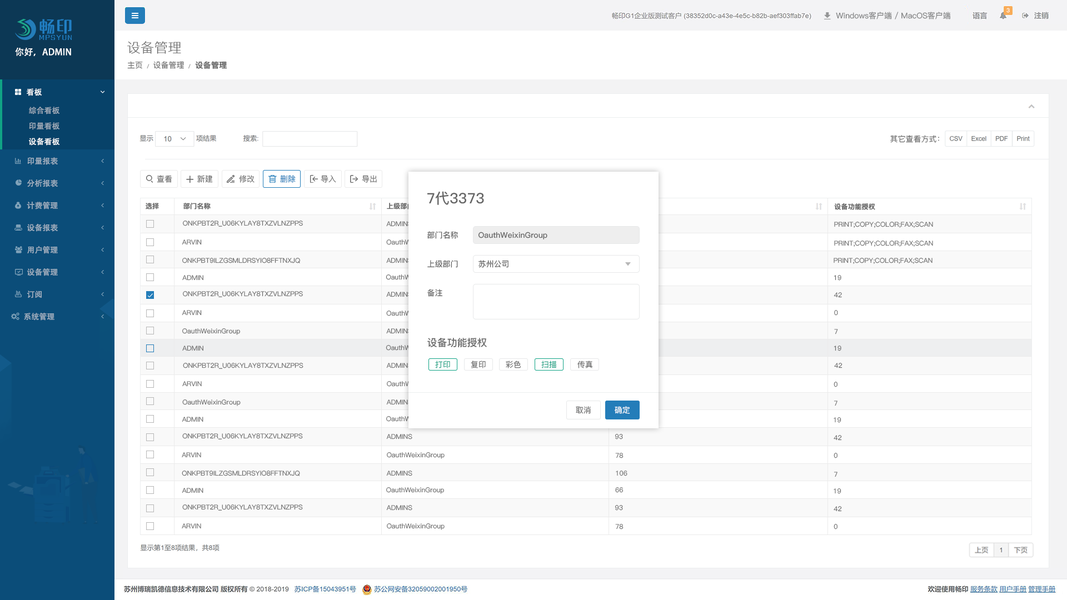Image resolution: width=1067 pixels, height=600 pixels.
Task: Click the 分析报表 pie icon
Action: pyautogui.click(x=18, y=183)
